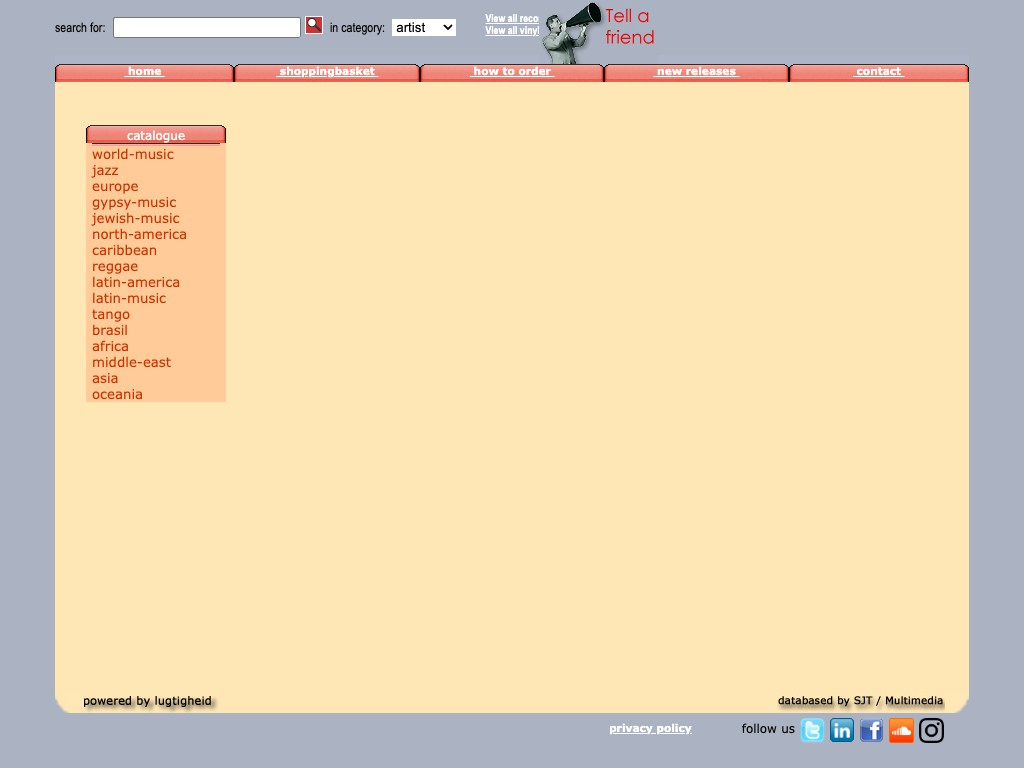Open the middle-east catalogue category

pyautogui.click(x=131, y=363)
